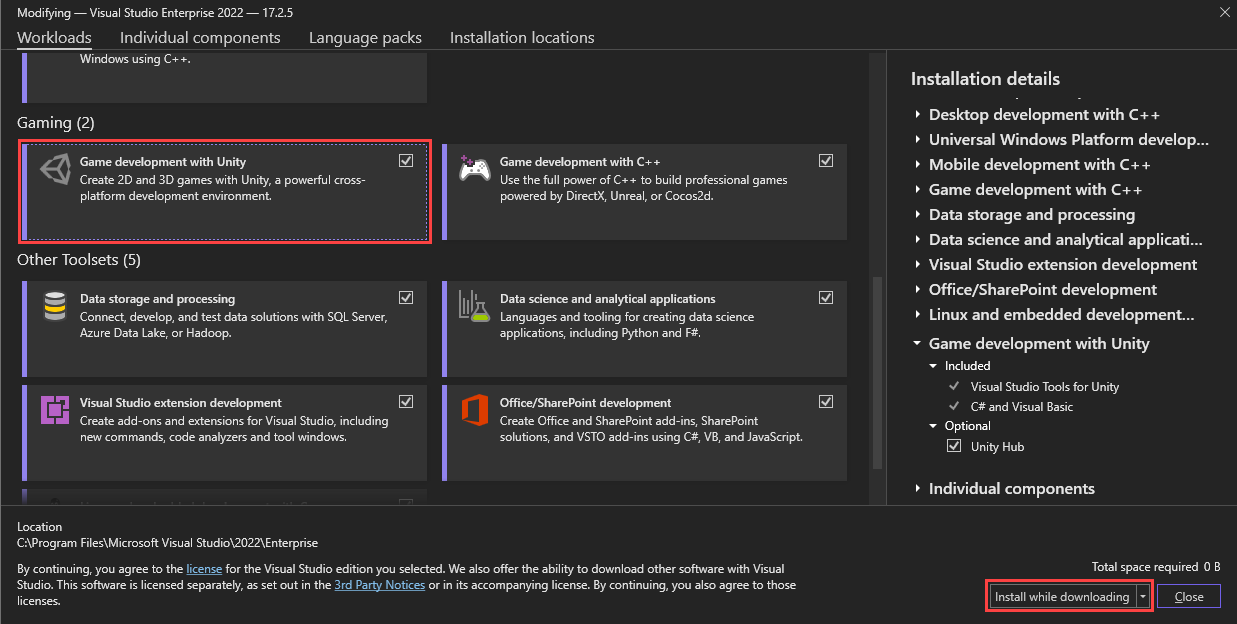Open the 3rd Party Notices link

click(x=379, y=585)
